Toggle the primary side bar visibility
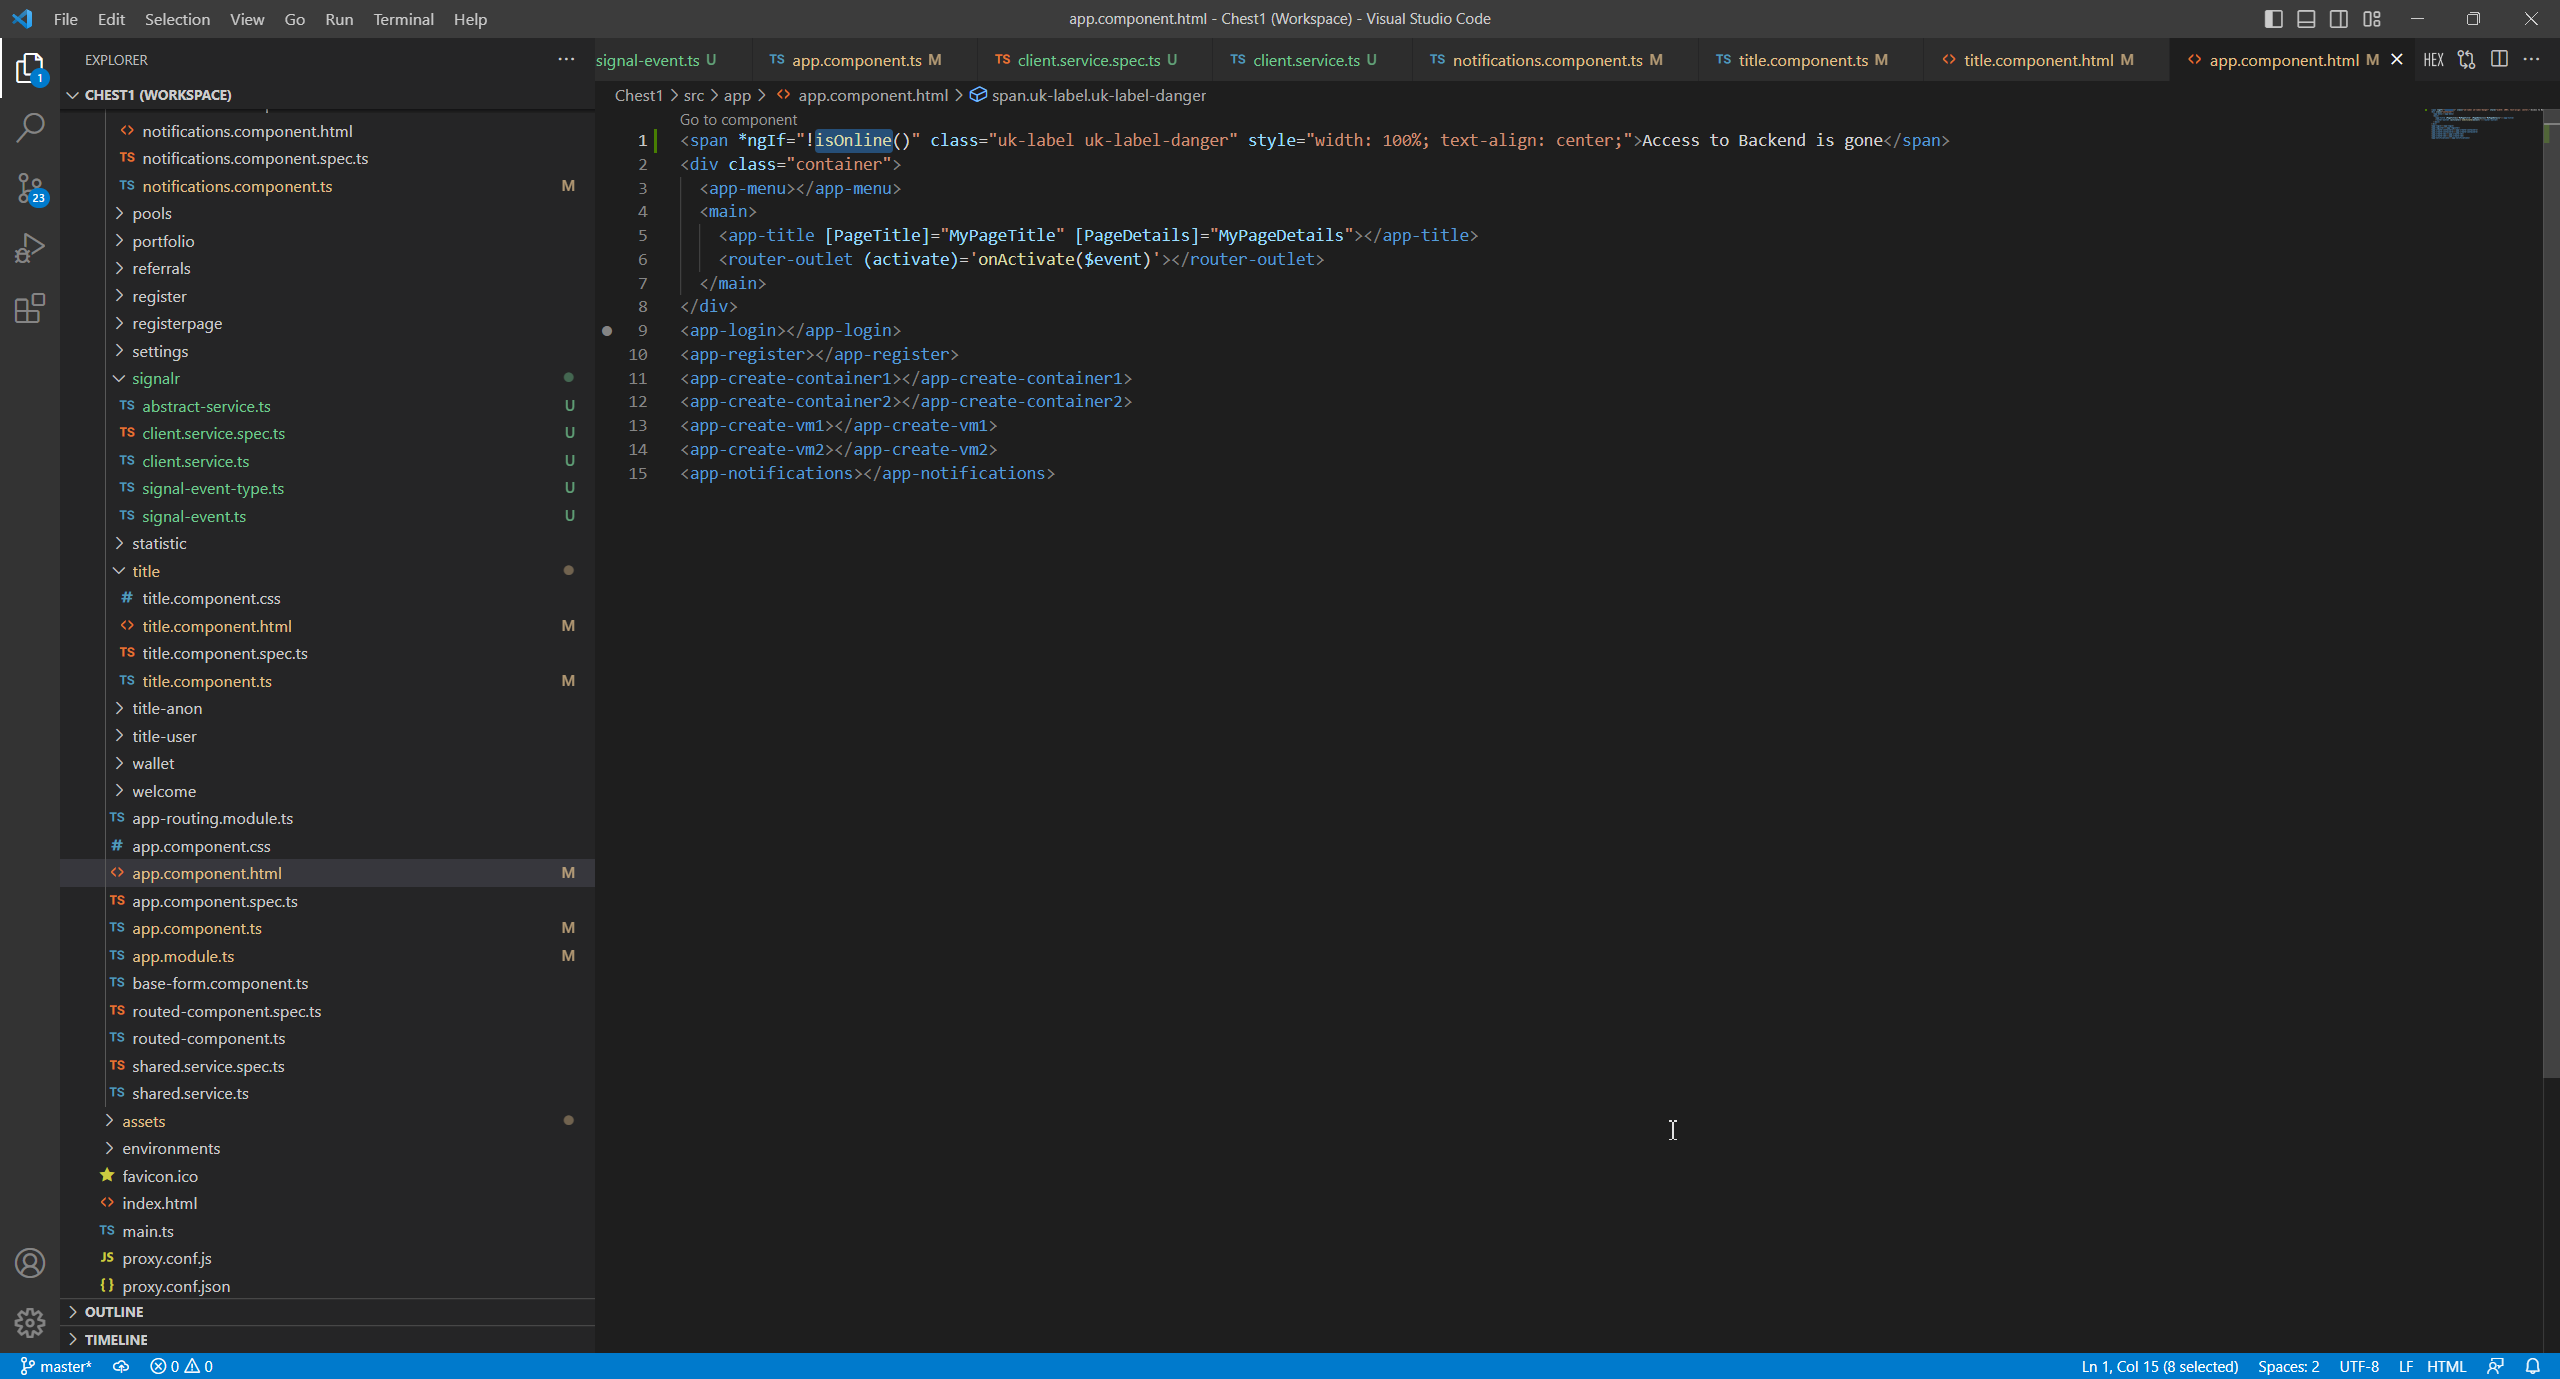This screenshot has height=1379, width=2560. coord(2273,19)
